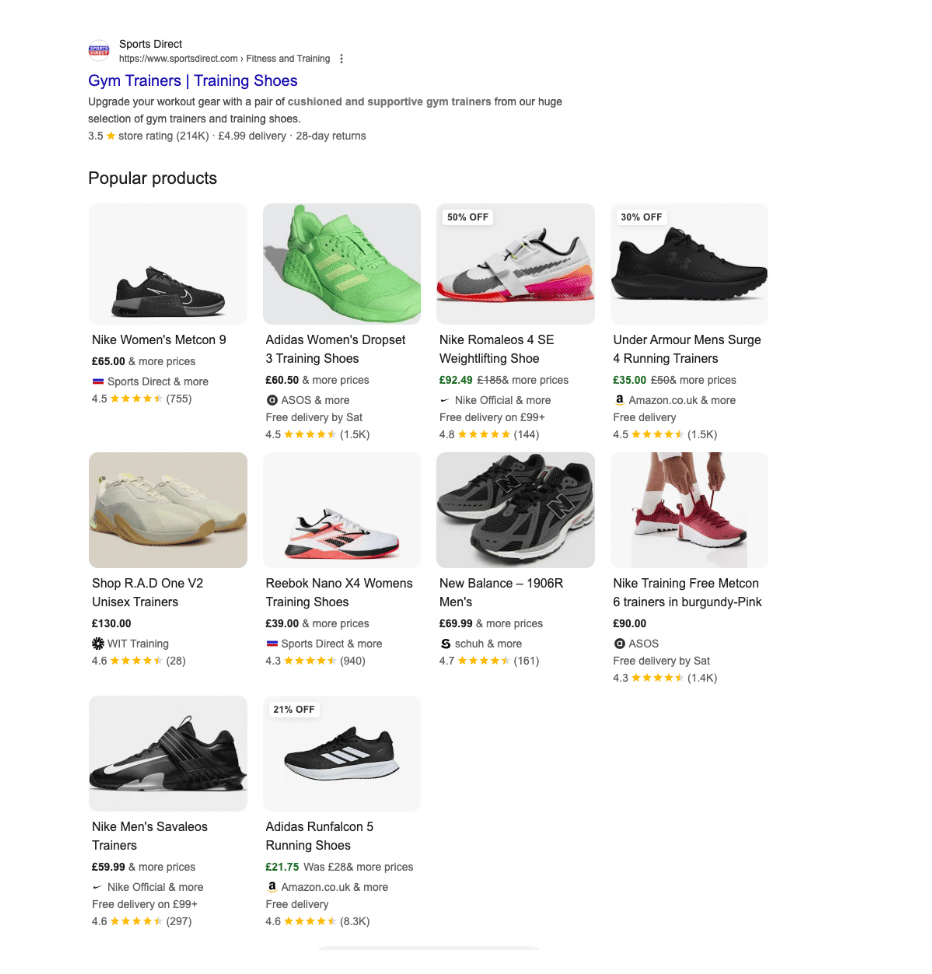Click the Nike Romaleos 4 SE product image
932x974 pixels.
click(515, 264)
